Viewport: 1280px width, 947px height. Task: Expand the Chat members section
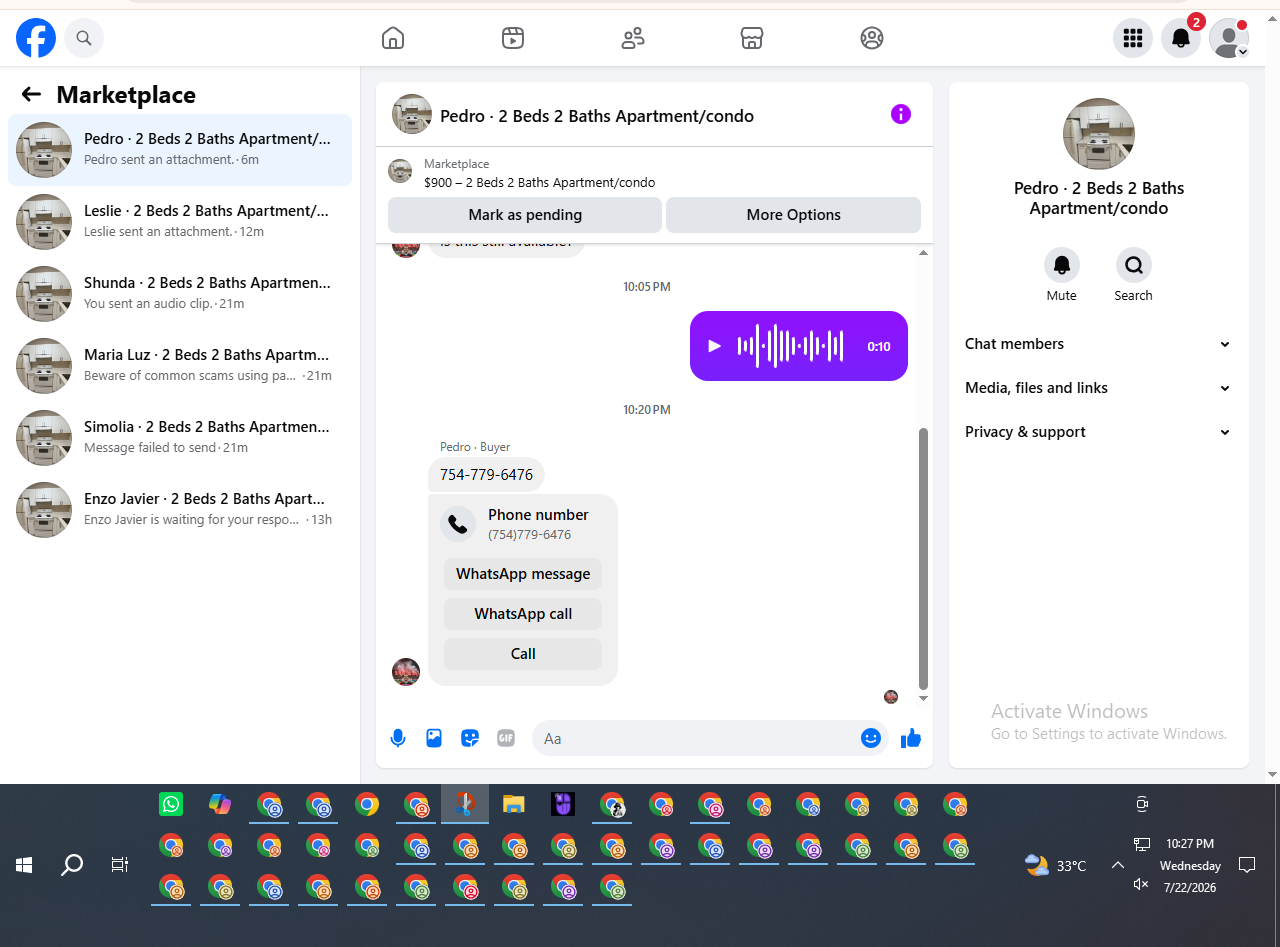pos(1099,344)
